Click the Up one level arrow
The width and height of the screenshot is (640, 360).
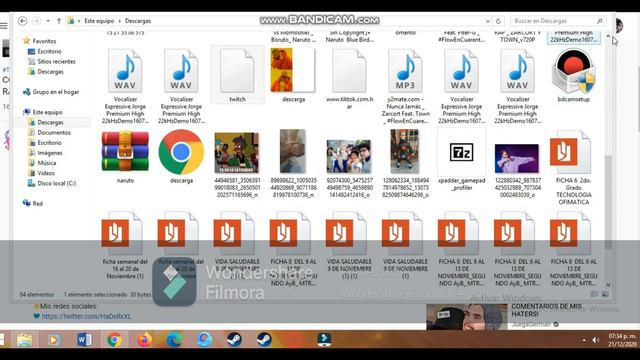click(59, 20)
